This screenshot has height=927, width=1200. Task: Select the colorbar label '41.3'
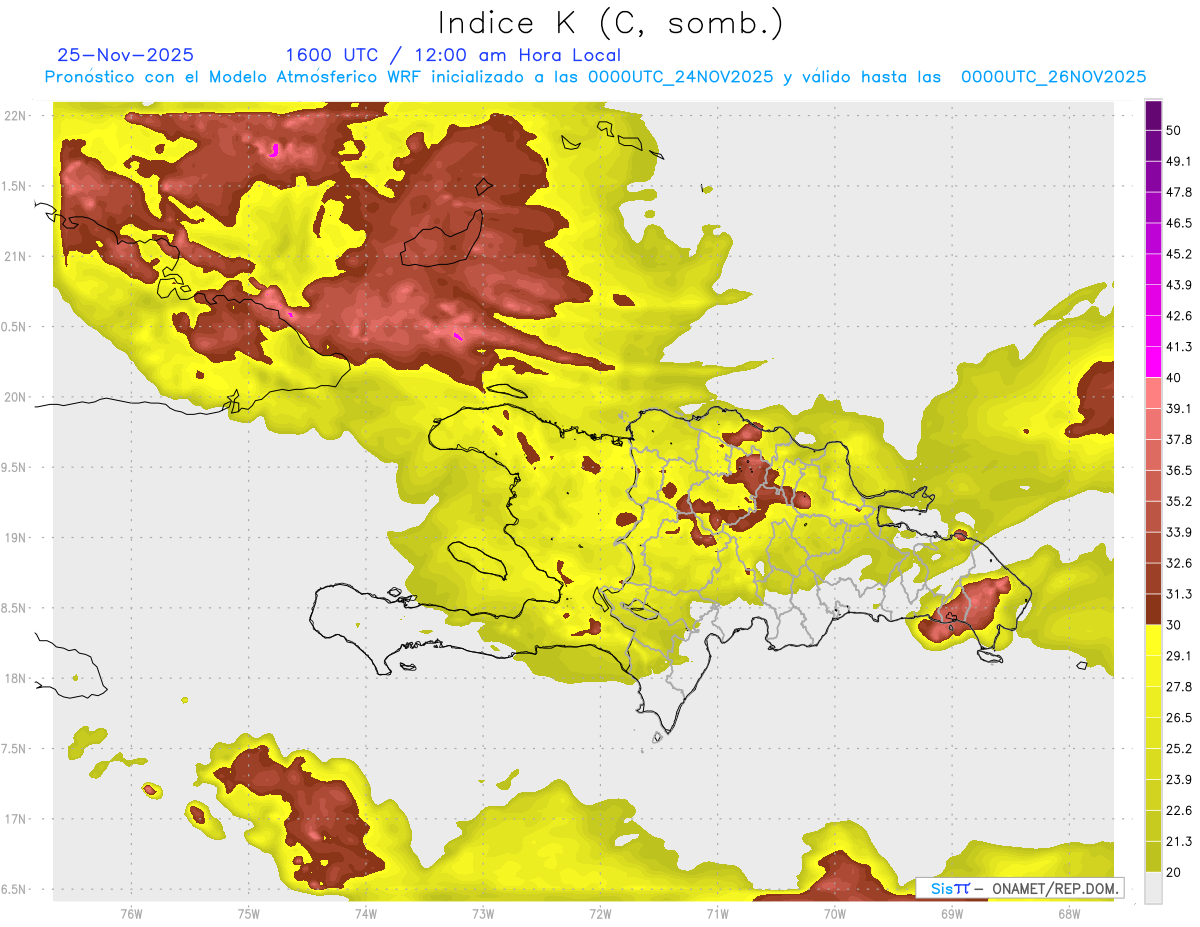click(1179, 347)
